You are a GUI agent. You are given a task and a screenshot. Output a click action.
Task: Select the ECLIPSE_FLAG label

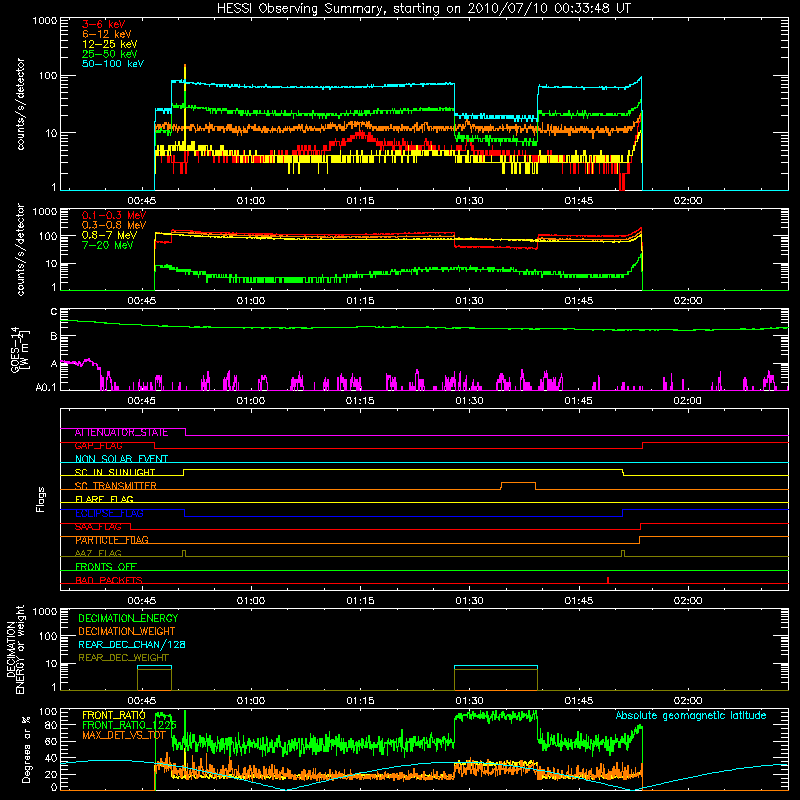point(109,513)
